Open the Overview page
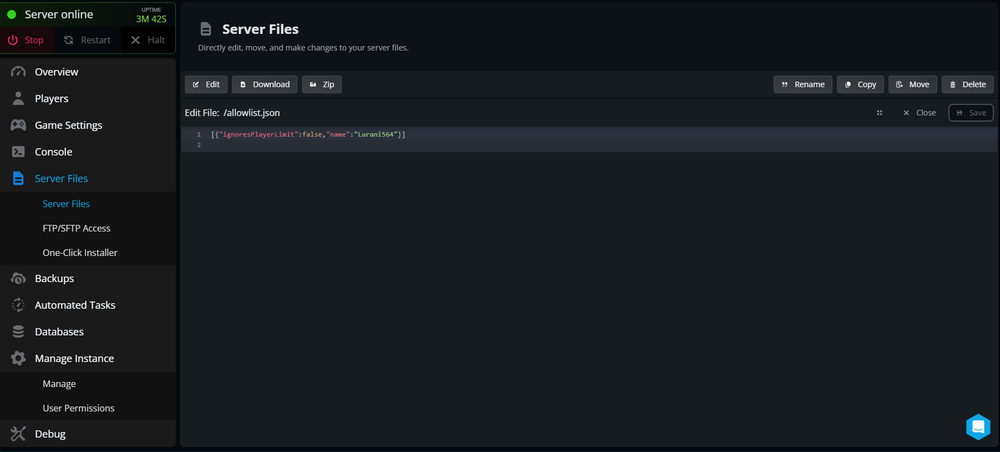The width and height of the screenshot is (1000, 452). click(x=56, y=72)
